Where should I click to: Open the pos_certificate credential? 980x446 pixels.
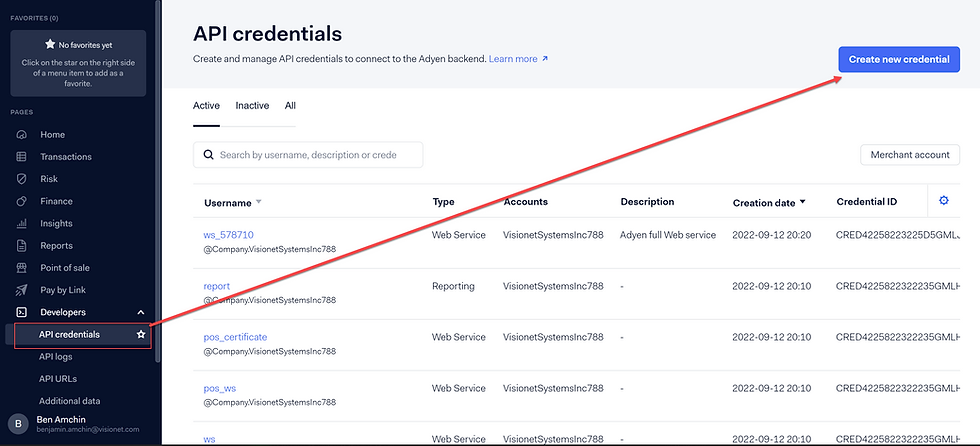[x=235, y=337]
